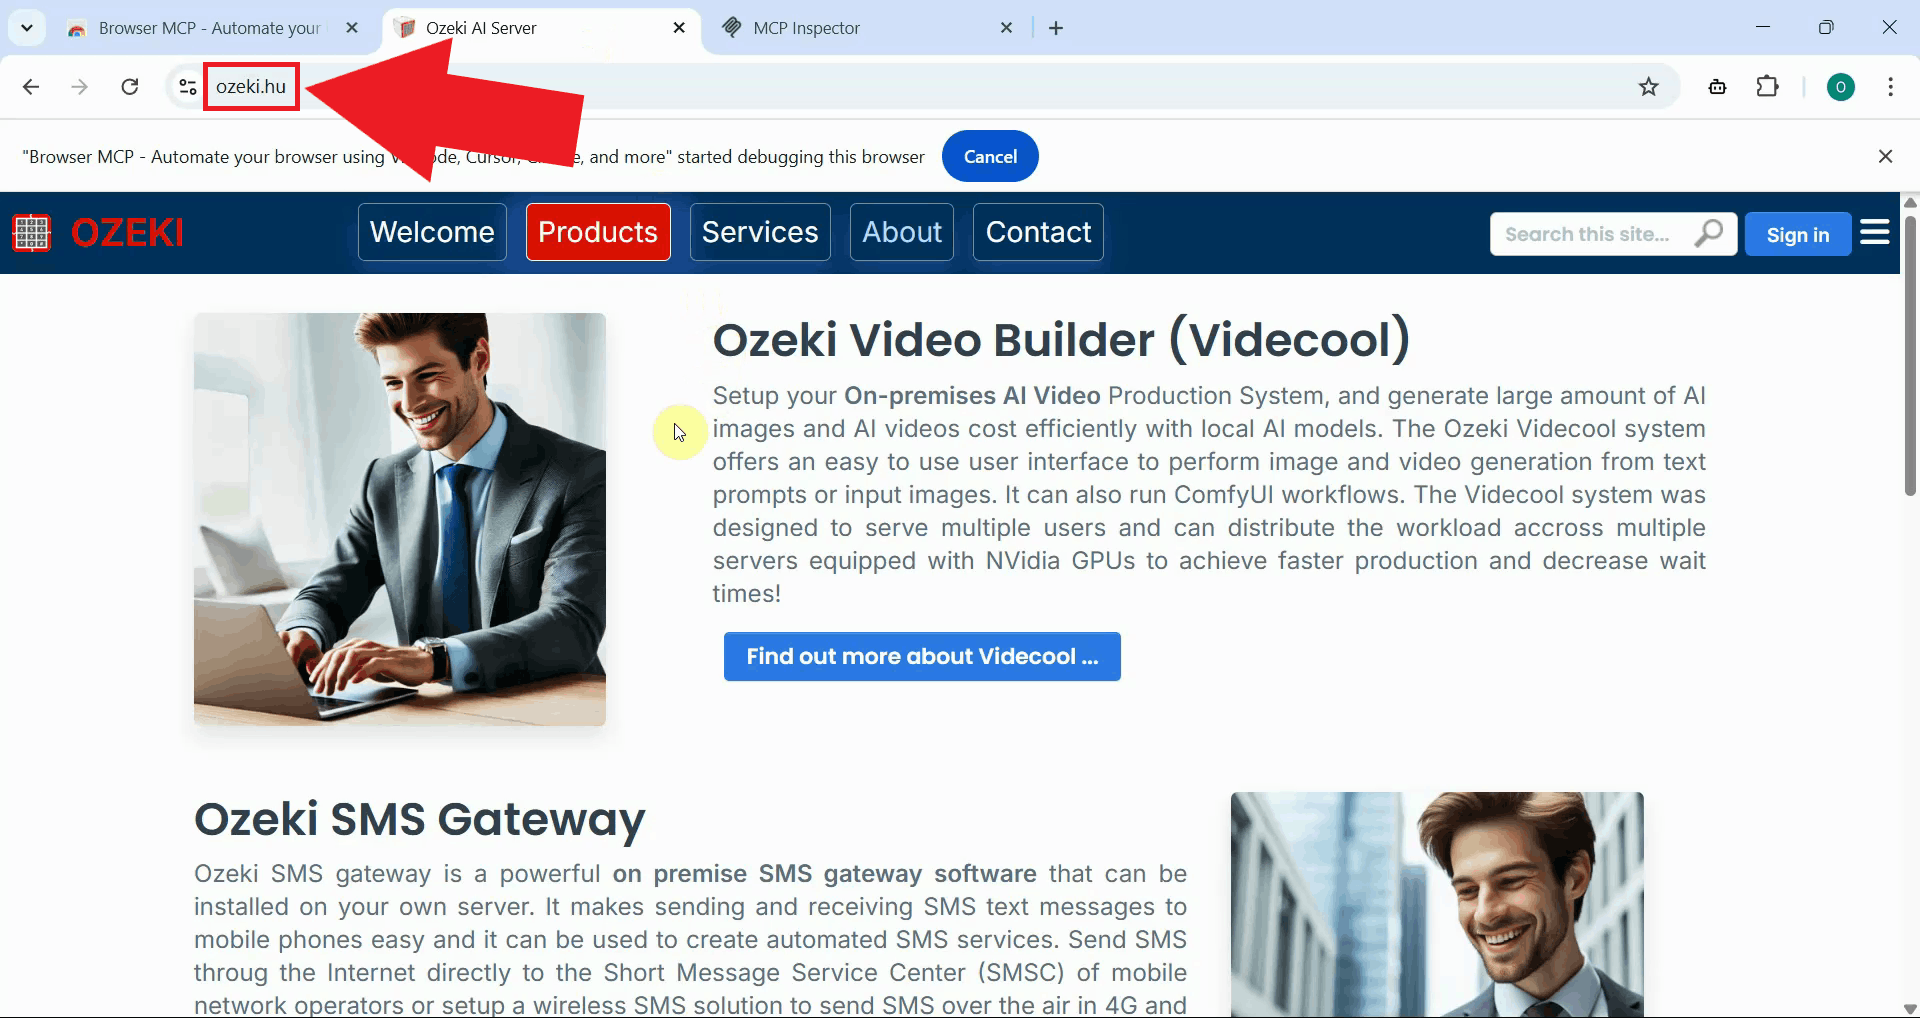Click the page scrollbar on the right
Image resolution: width=1920 pixels, height=1018 pixels.
click(1910, 350)
